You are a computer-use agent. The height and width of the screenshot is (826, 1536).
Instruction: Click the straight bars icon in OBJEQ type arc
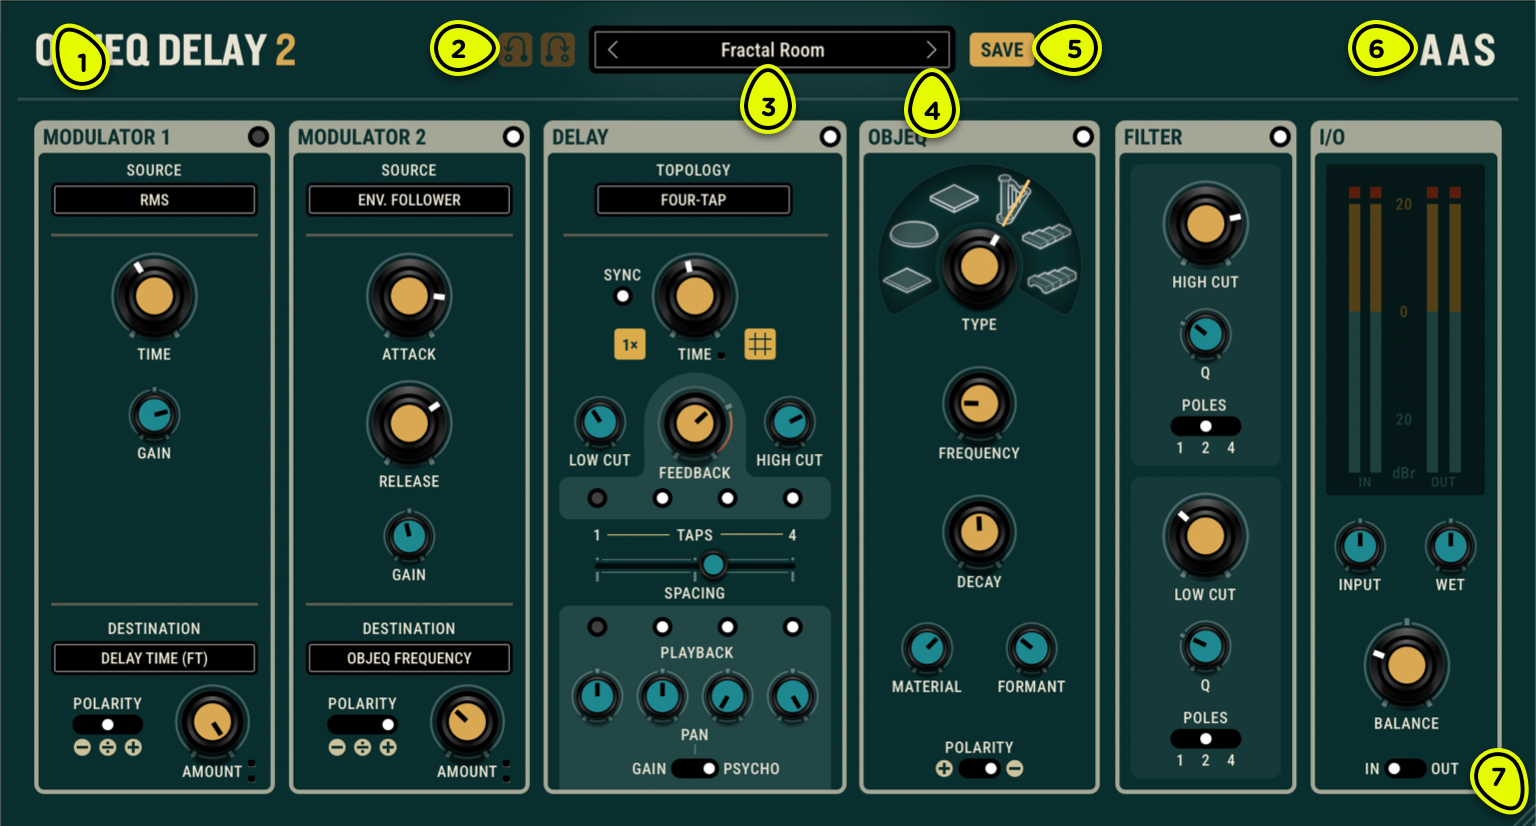(x=1047, y=237)
